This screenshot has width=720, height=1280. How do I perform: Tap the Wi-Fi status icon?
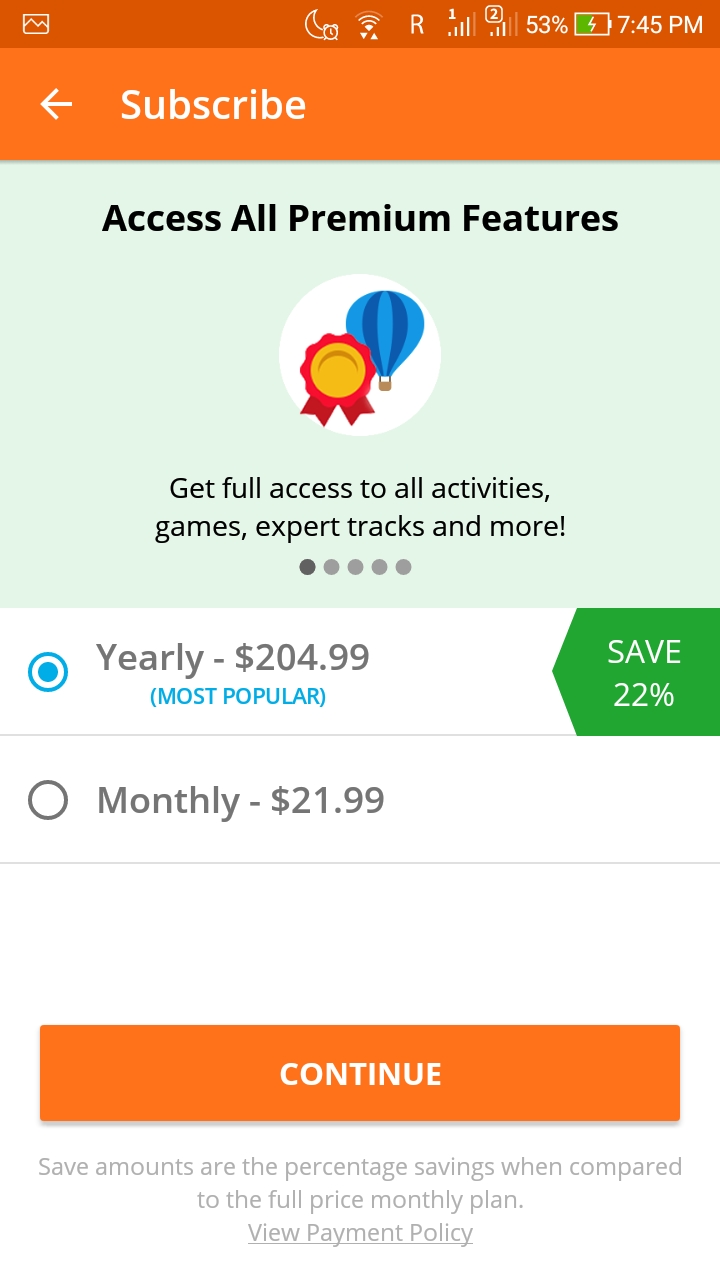click(369, 25)
